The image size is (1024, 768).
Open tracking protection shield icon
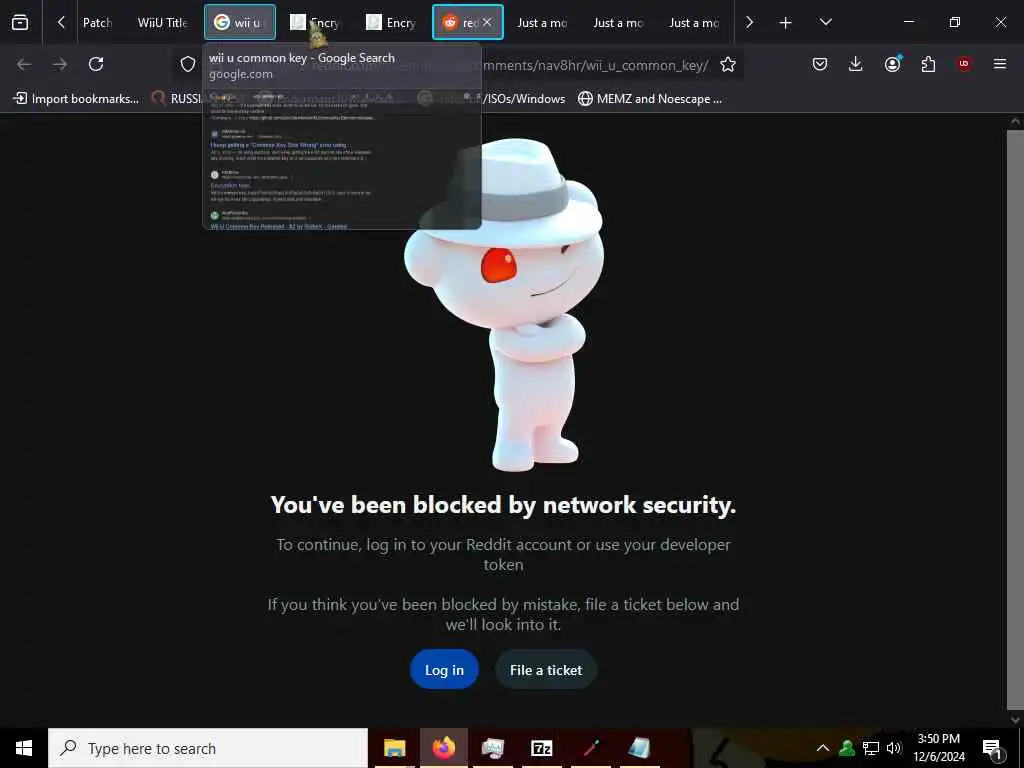point(188,64)
